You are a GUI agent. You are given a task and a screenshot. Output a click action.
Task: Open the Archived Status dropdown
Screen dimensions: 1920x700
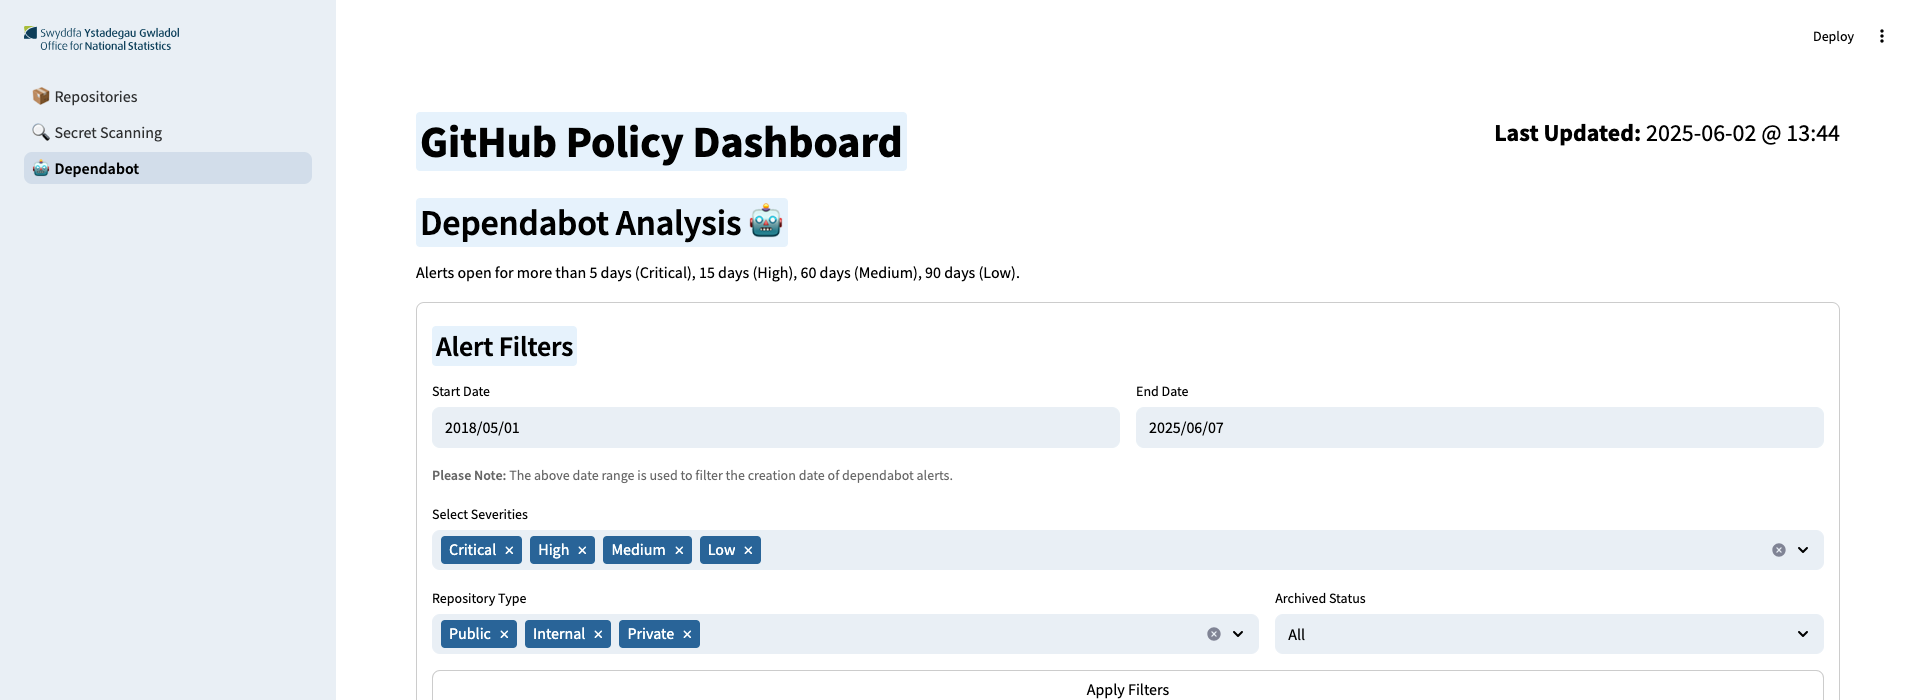pyautogui.click(x=1549, y=634)
